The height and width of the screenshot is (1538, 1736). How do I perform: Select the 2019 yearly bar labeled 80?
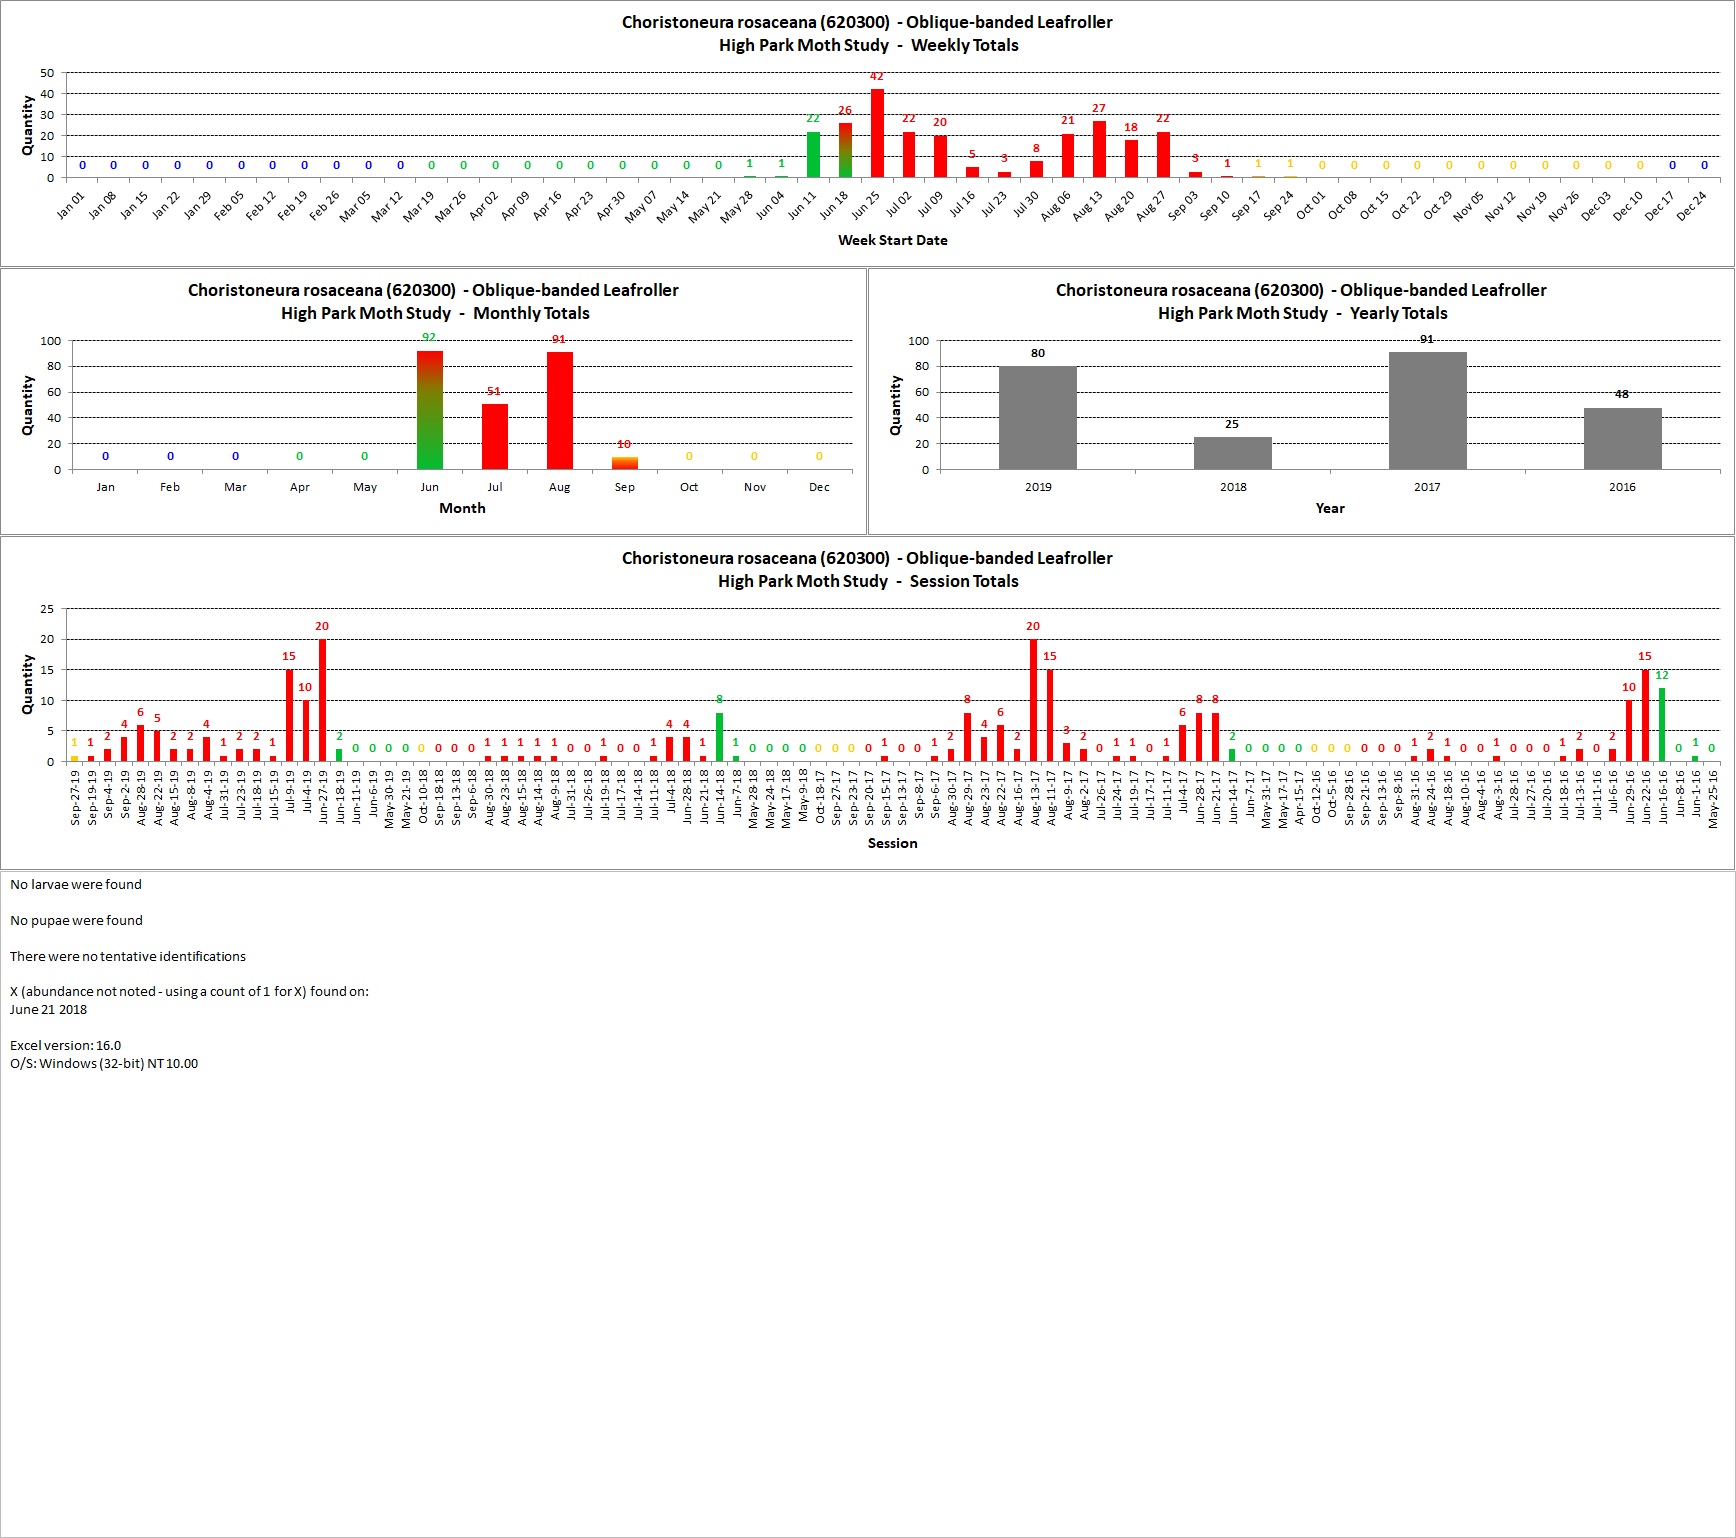tap(1038, 418)
